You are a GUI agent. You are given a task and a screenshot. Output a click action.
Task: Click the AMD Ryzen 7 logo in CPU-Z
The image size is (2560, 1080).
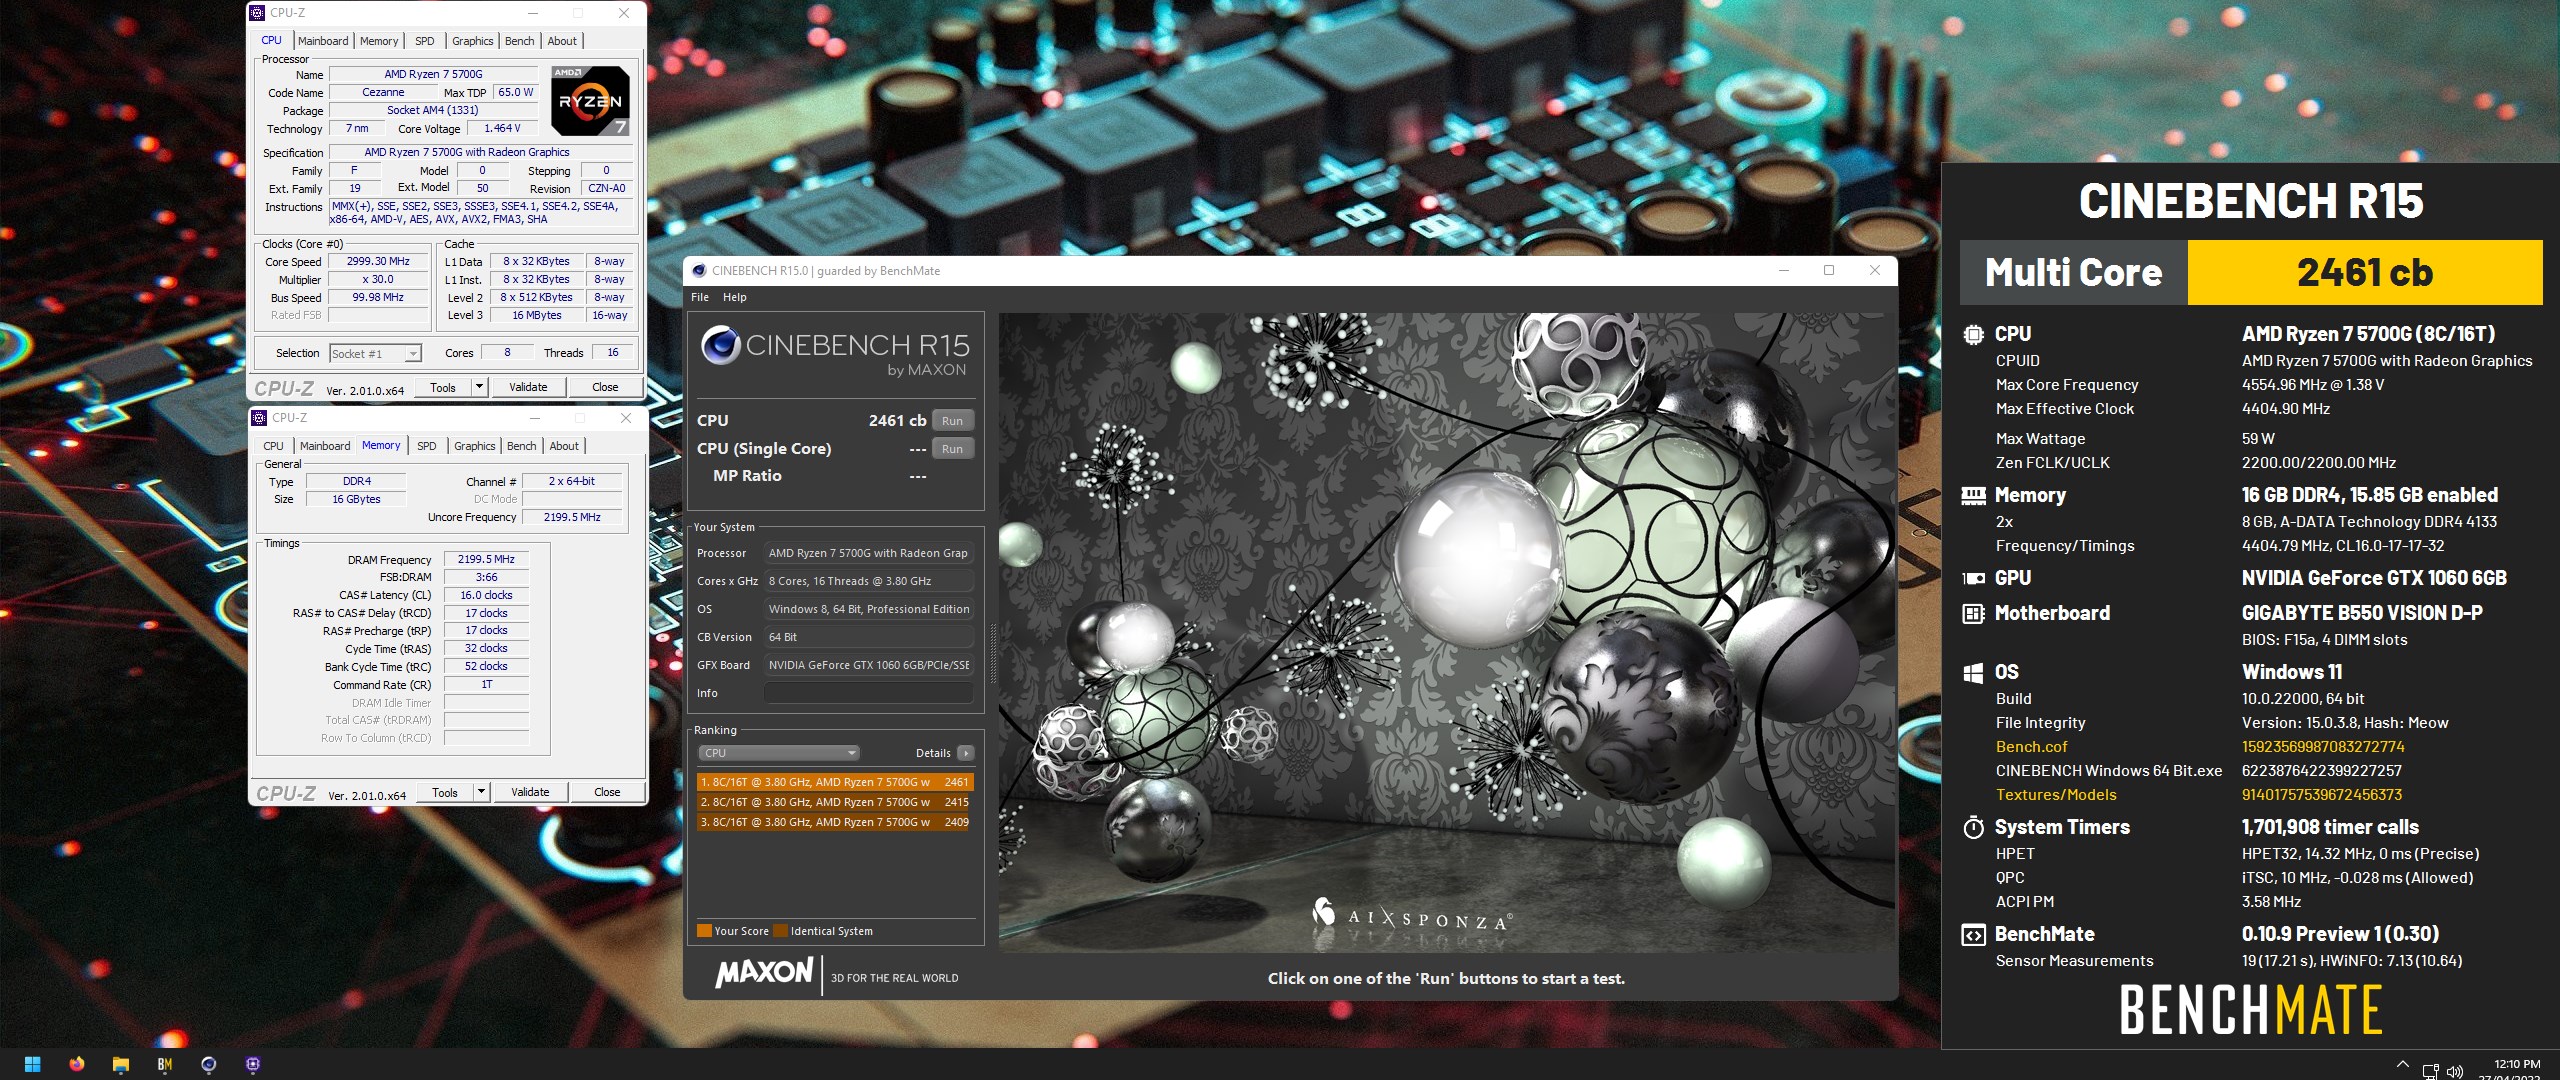(x=591, y=101)
